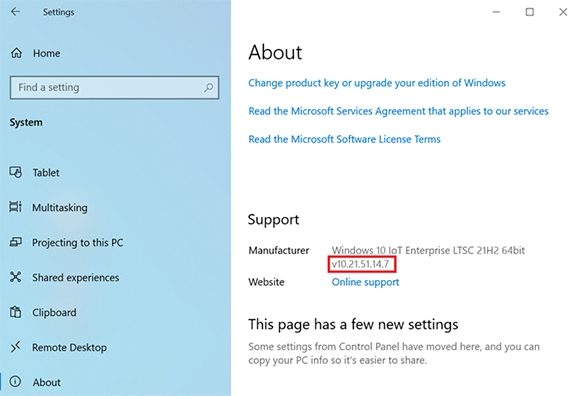580x396 pixels.
Task: Maximize the Settings window
Action: [x=530, y=12]
